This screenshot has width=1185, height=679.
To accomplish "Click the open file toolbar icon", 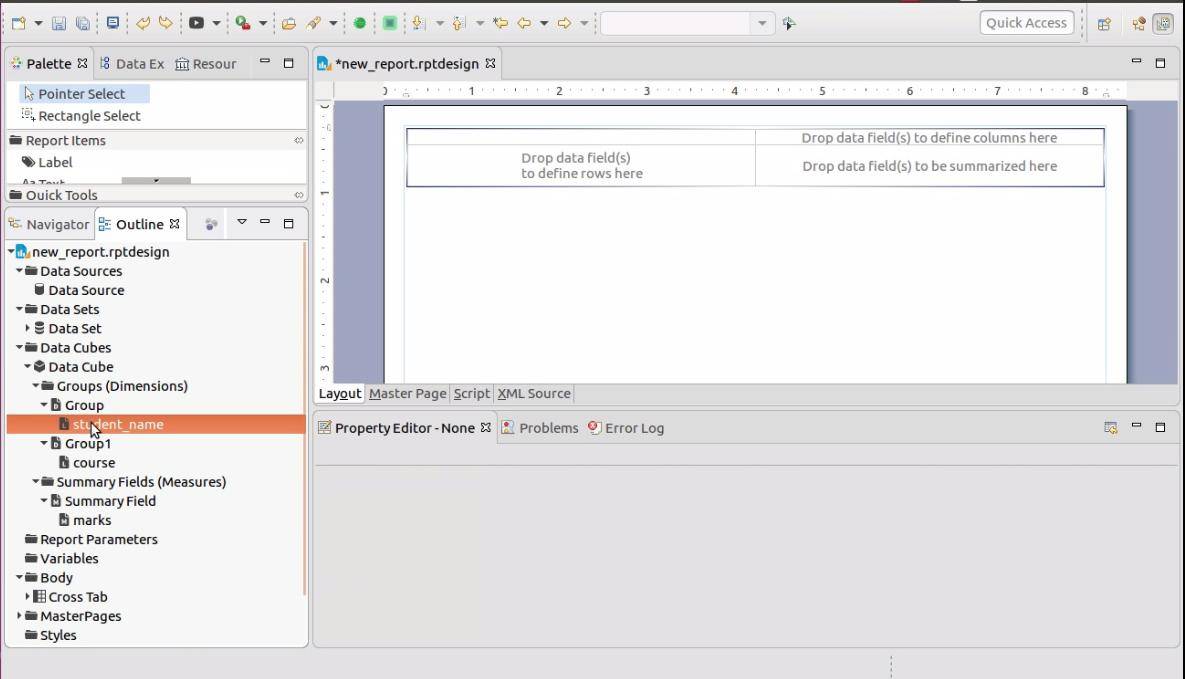I will 288,22.
